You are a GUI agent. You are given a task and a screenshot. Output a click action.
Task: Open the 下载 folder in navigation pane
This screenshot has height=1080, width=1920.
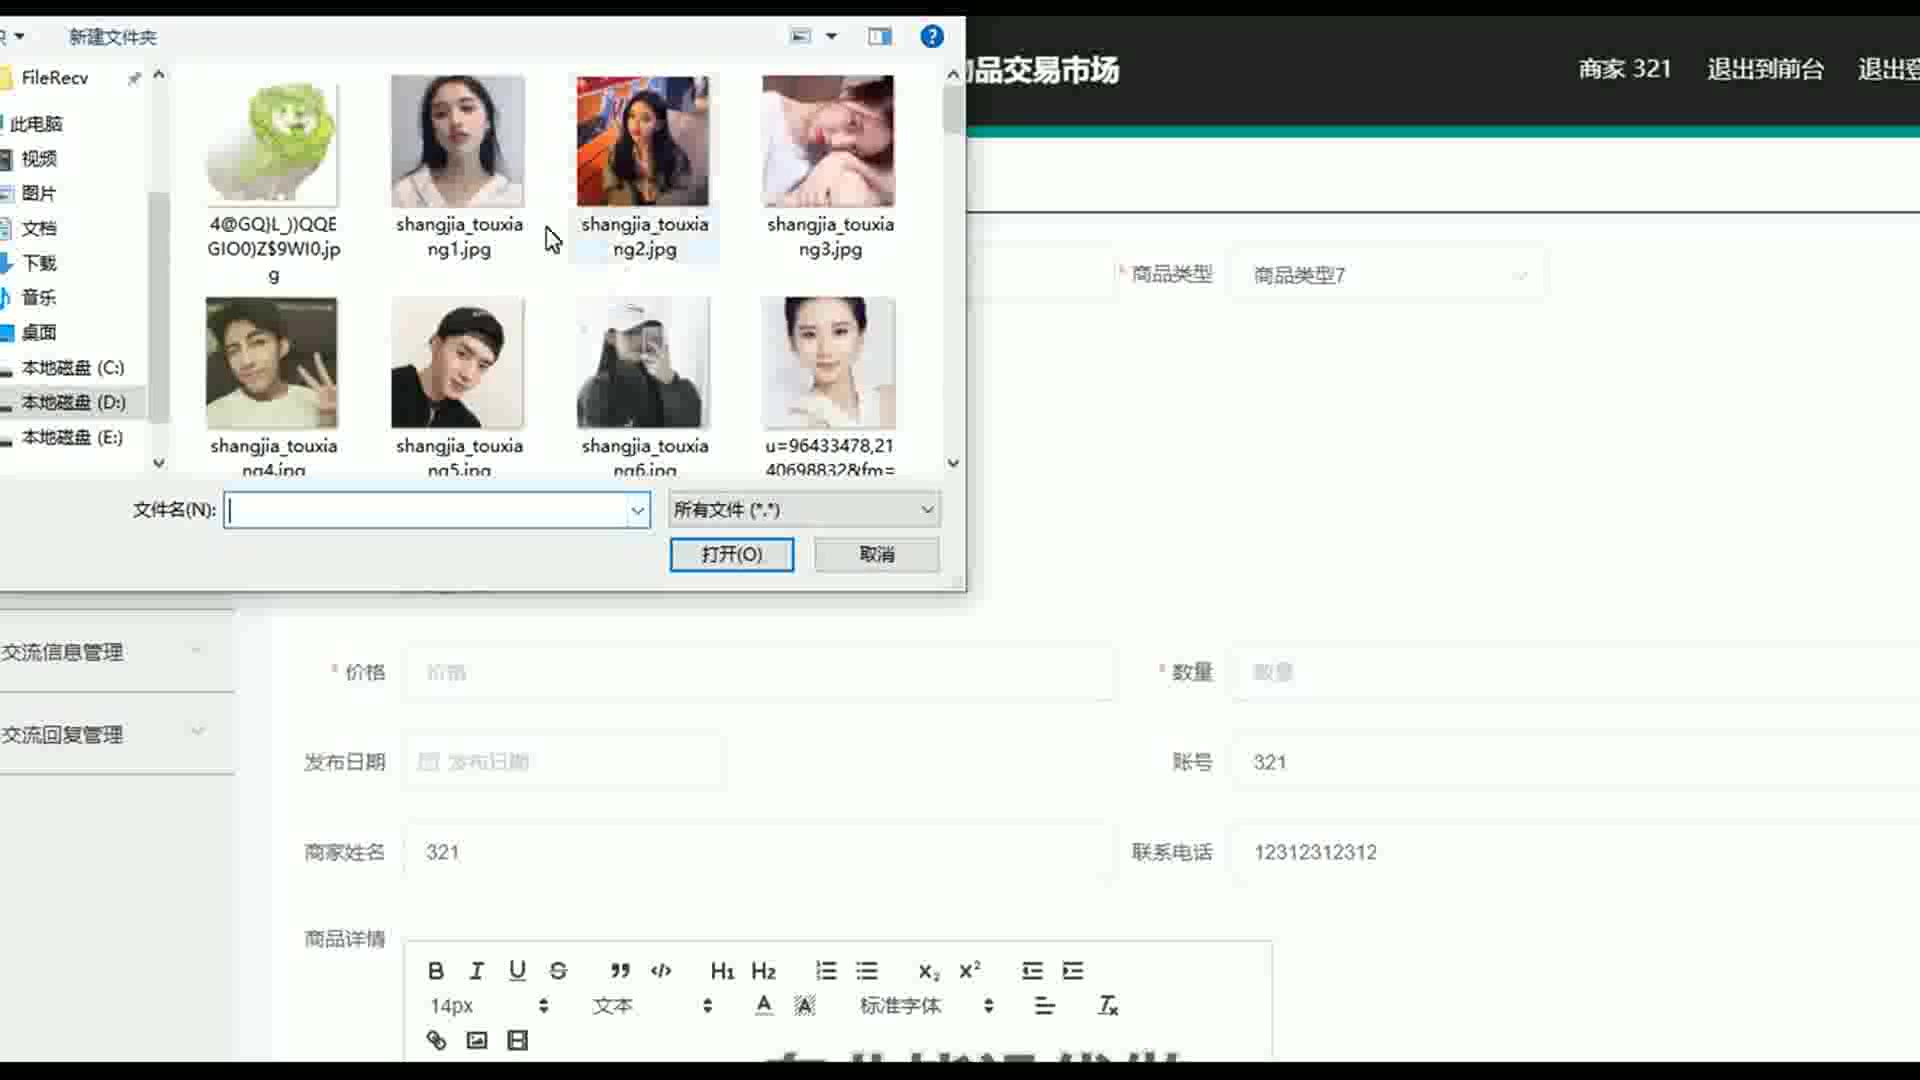tap(39, 263)
